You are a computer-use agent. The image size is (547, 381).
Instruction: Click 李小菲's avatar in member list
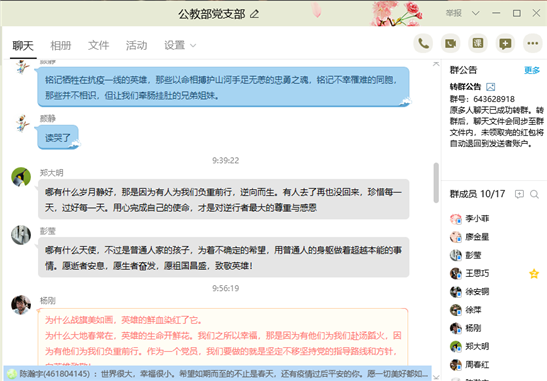click(x=456, y=219)
